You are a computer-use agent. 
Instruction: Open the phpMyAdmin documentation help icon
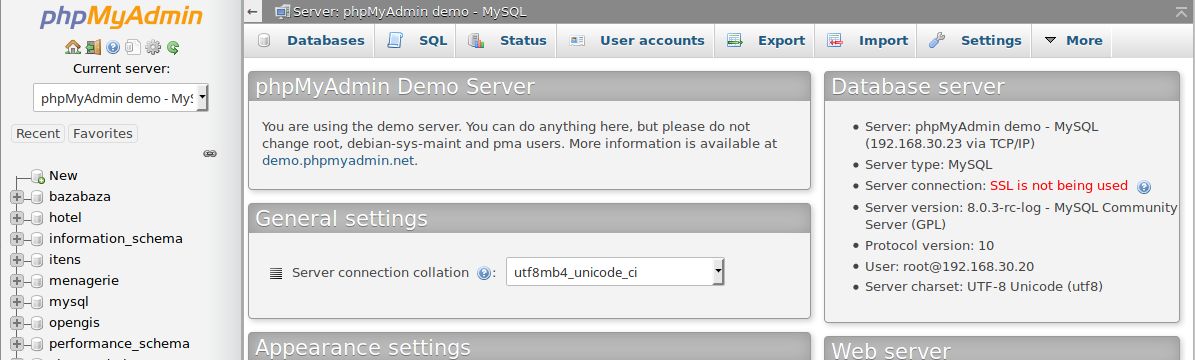113,47
